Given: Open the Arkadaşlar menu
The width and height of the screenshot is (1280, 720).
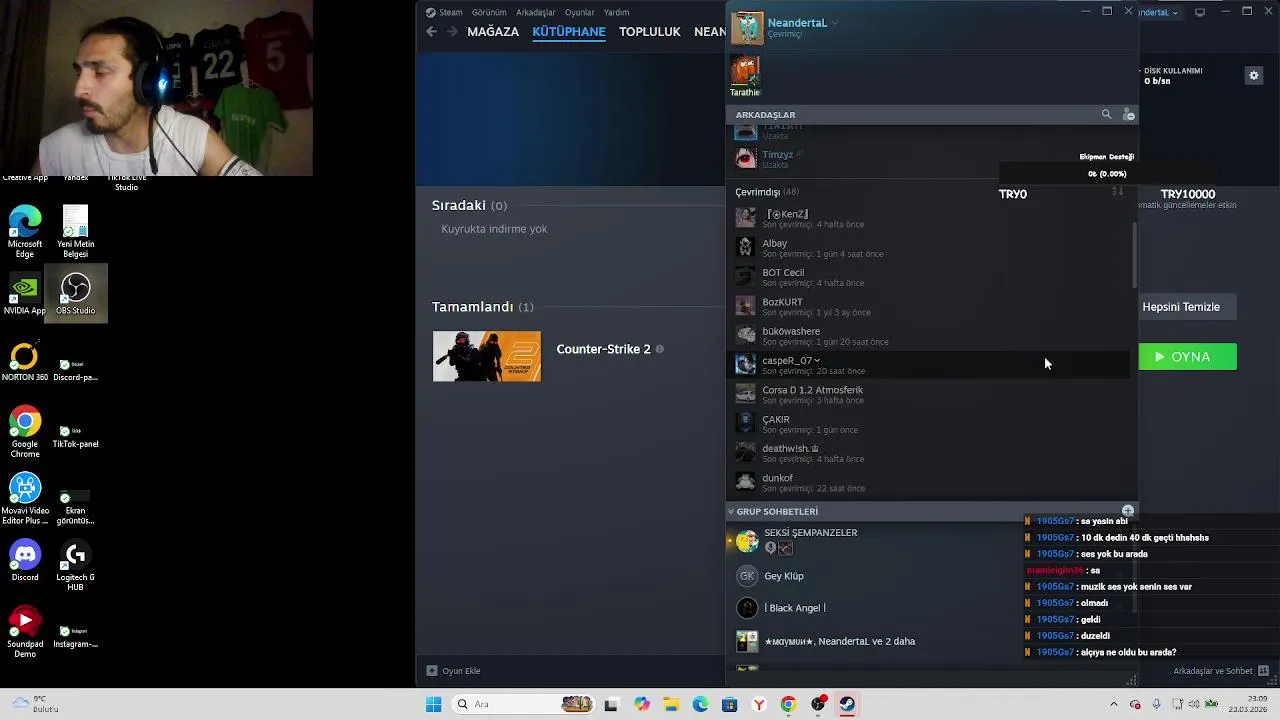Looking at the screenshot, I should (535, 12).
